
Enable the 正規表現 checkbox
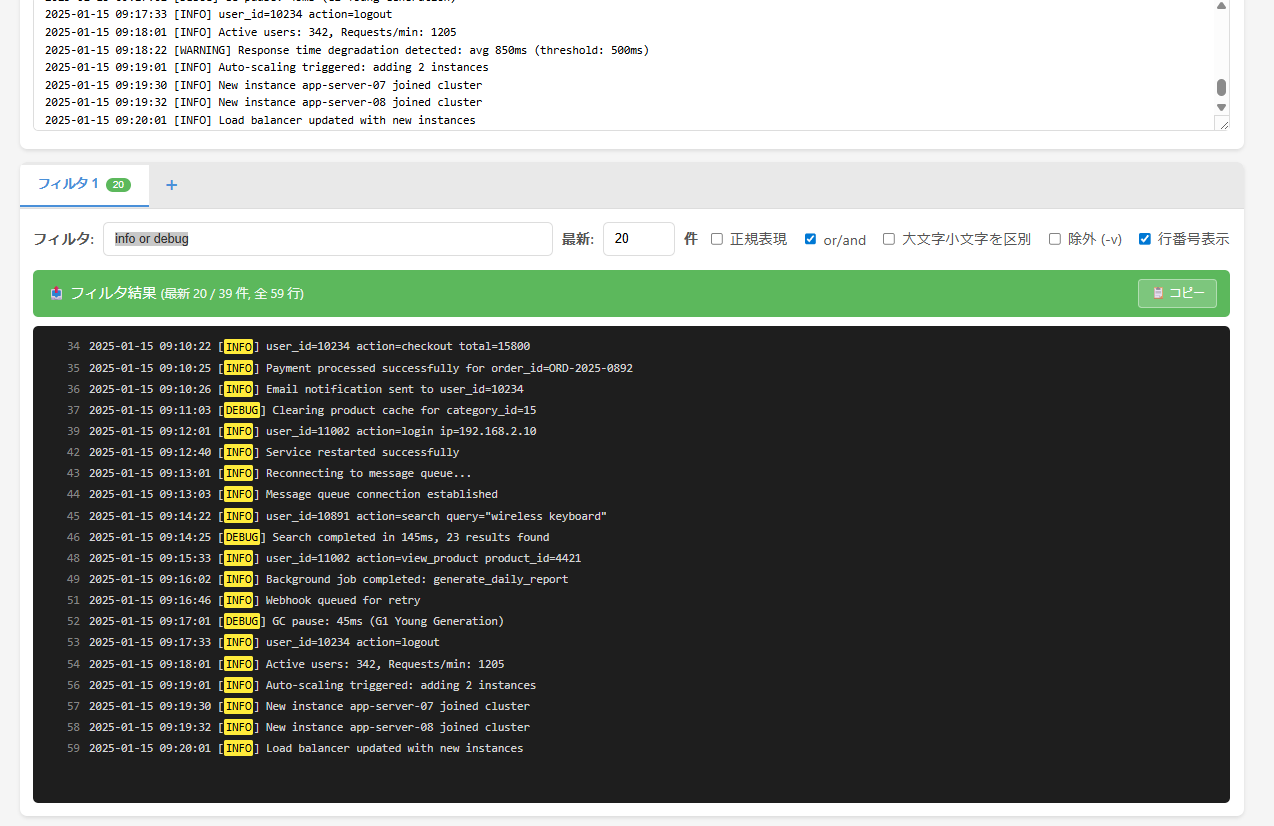tap(717, 239)
